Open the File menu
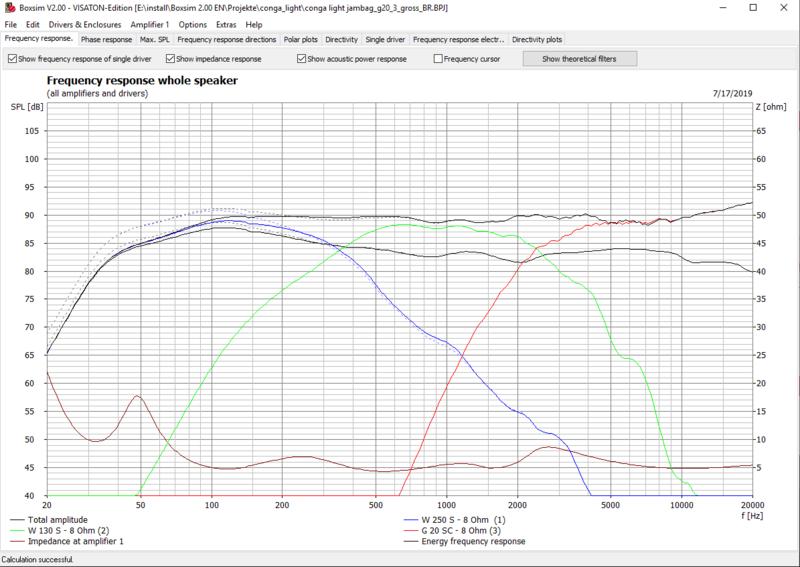 pos(10,24)
